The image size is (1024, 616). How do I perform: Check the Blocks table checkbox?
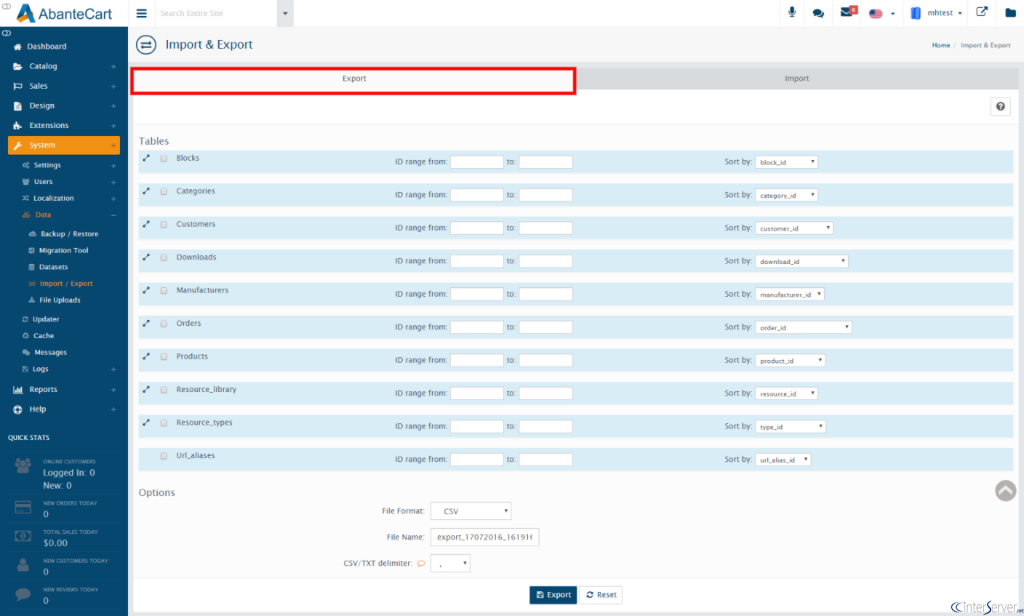tap(164, 159)
